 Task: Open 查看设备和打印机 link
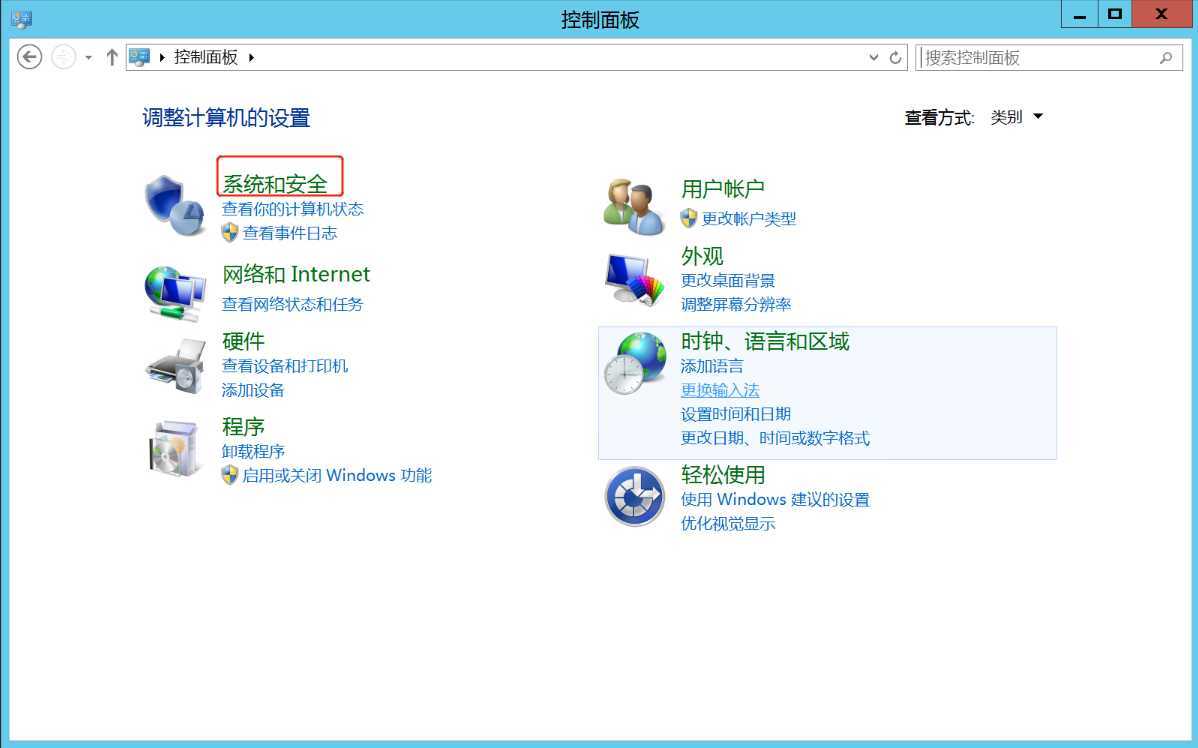tap(285, 366)
